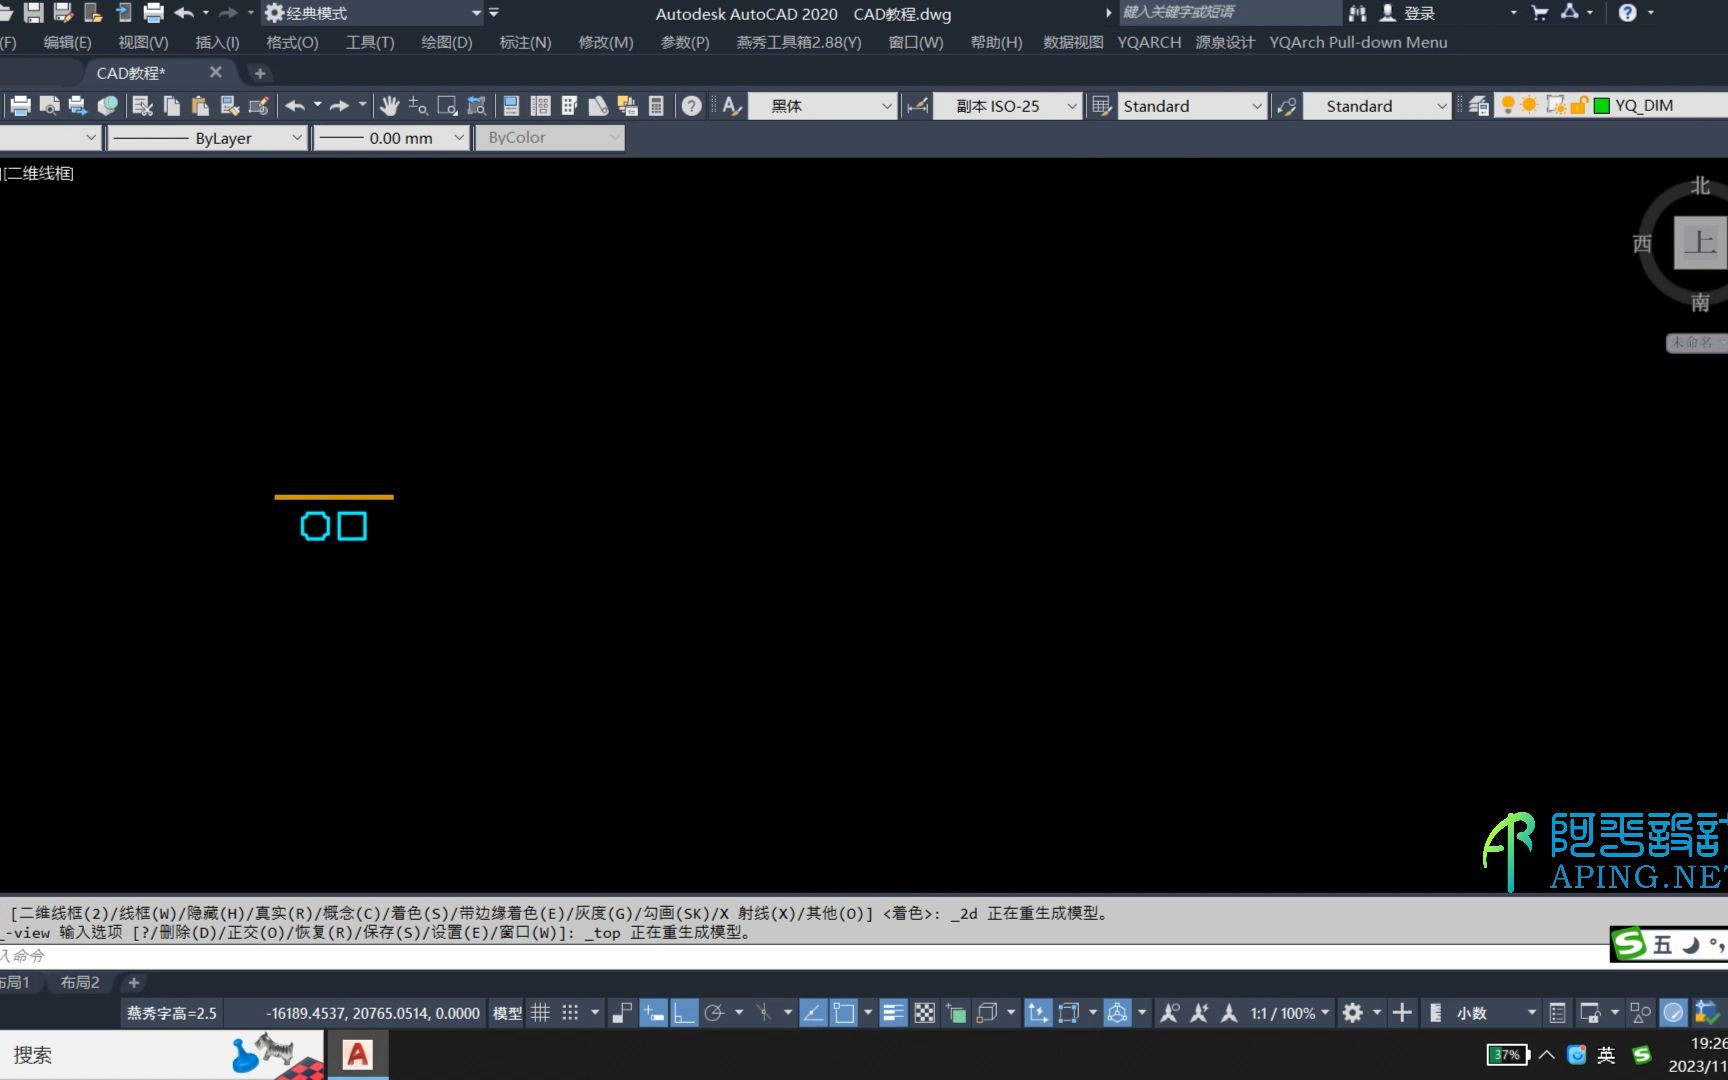Click the Dimension Style icon
1728x1080 pixels.
tap(917, 106)
